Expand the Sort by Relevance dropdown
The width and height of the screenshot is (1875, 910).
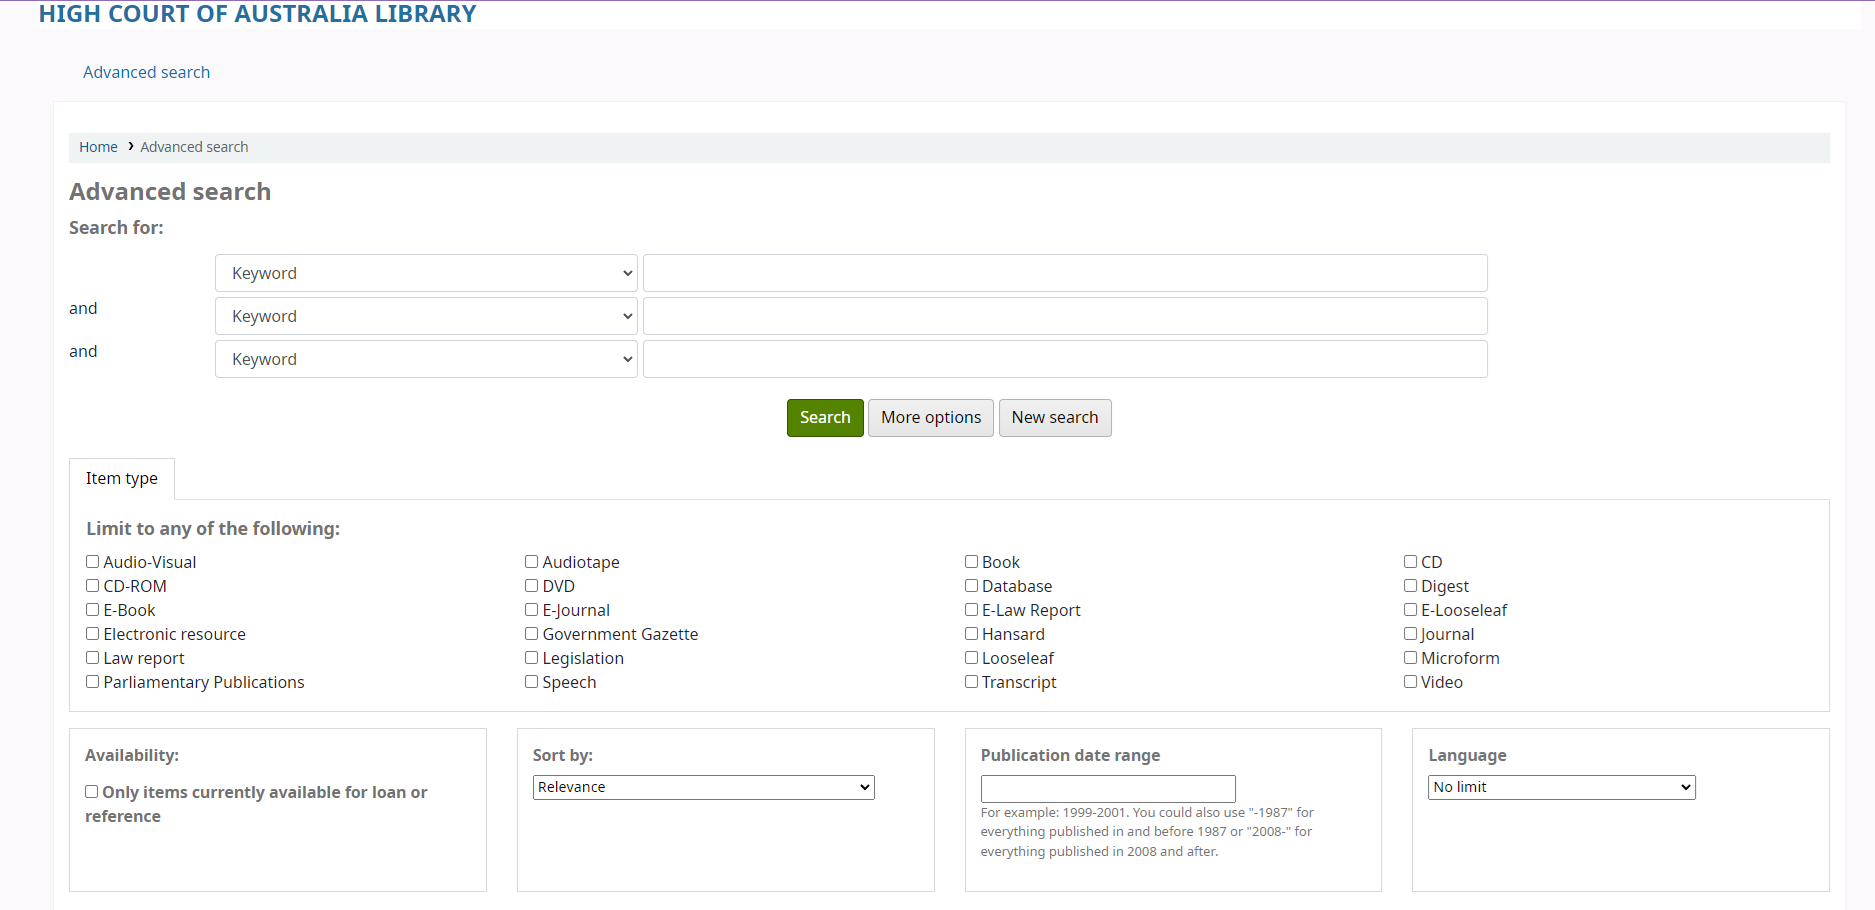[x=704, y=787]
